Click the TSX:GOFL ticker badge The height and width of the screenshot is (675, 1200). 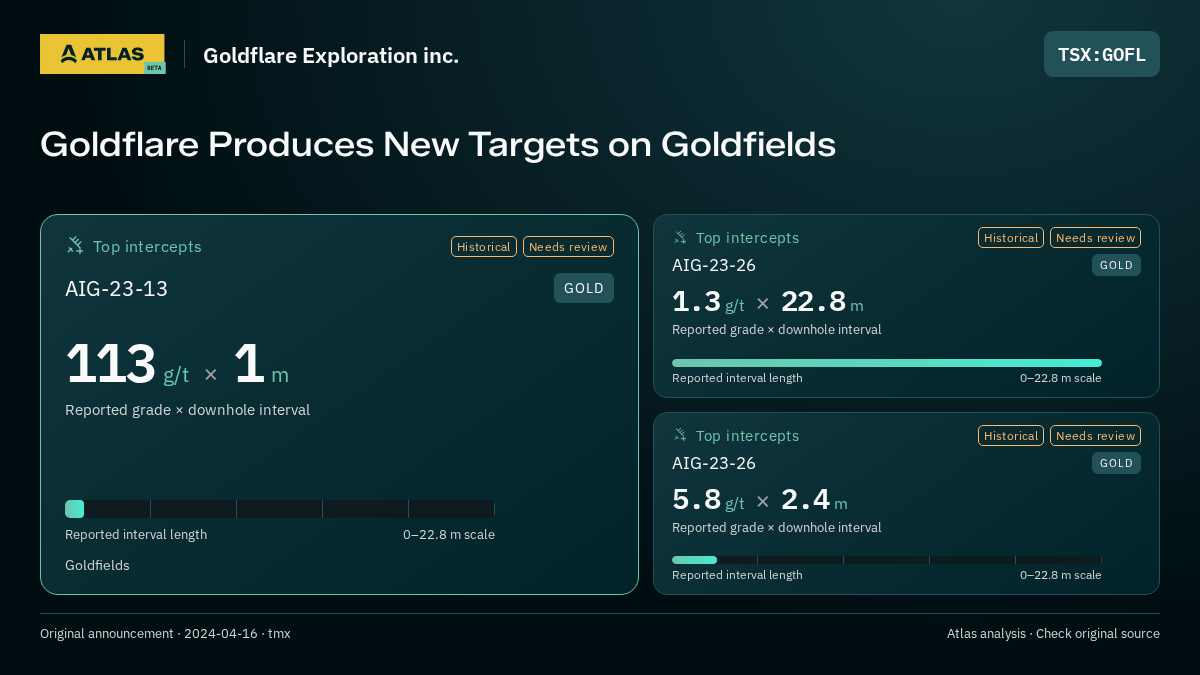pos(1102,54)
